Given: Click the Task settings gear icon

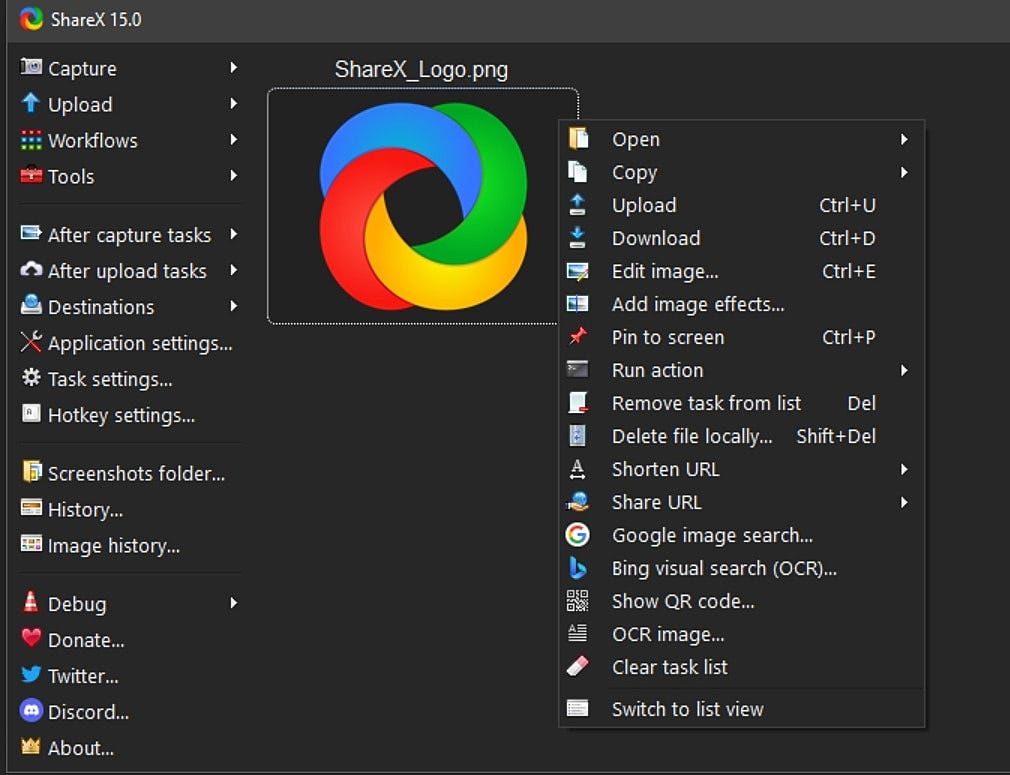Looking at the screenshot, I should click(31, 378).
